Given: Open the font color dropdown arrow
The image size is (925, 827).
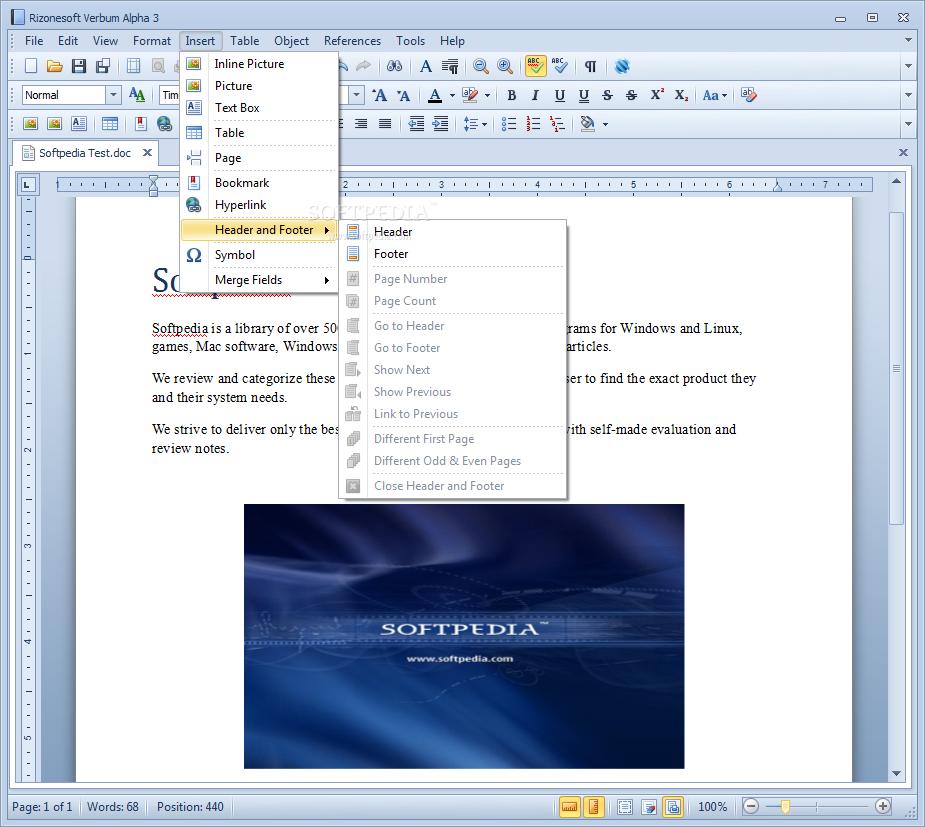Looking at the screenshot, I should (452, 95).
